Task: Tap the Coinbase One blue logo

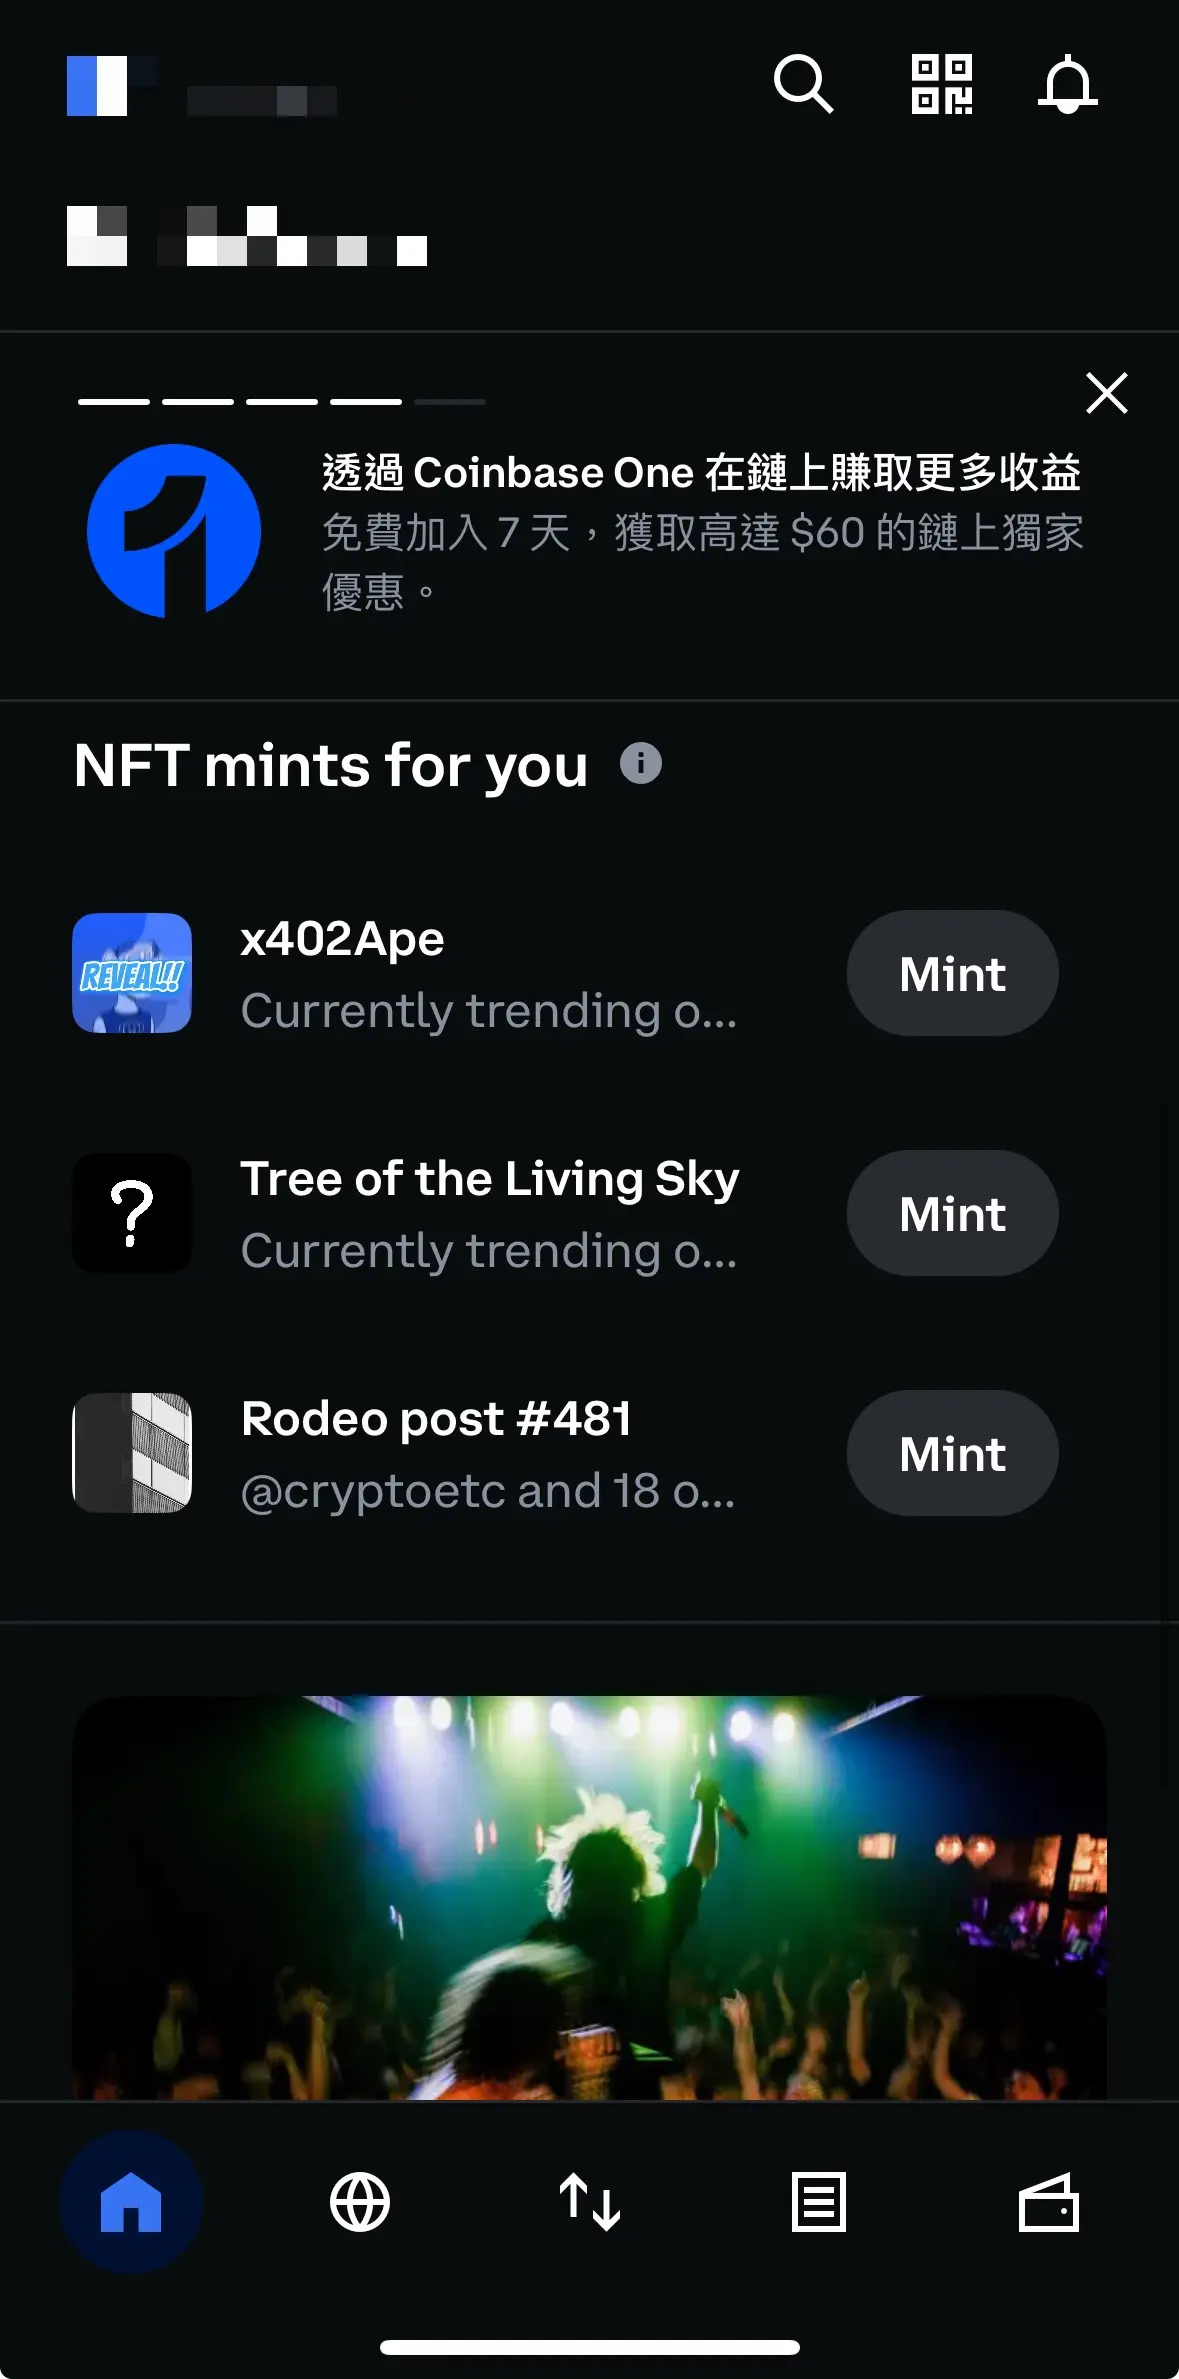Action: click(x=174, y=531)
